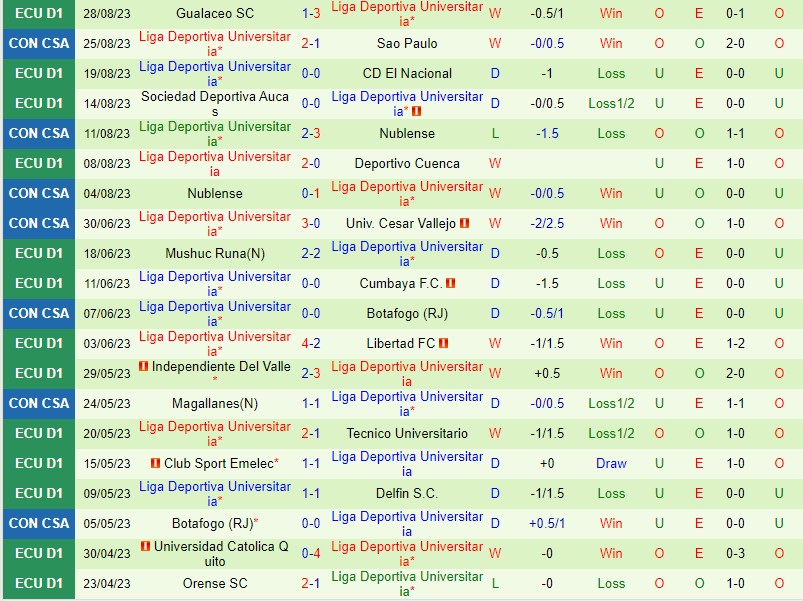
Task: Click the Win result in the top row
Action: [x=612, y=14]
